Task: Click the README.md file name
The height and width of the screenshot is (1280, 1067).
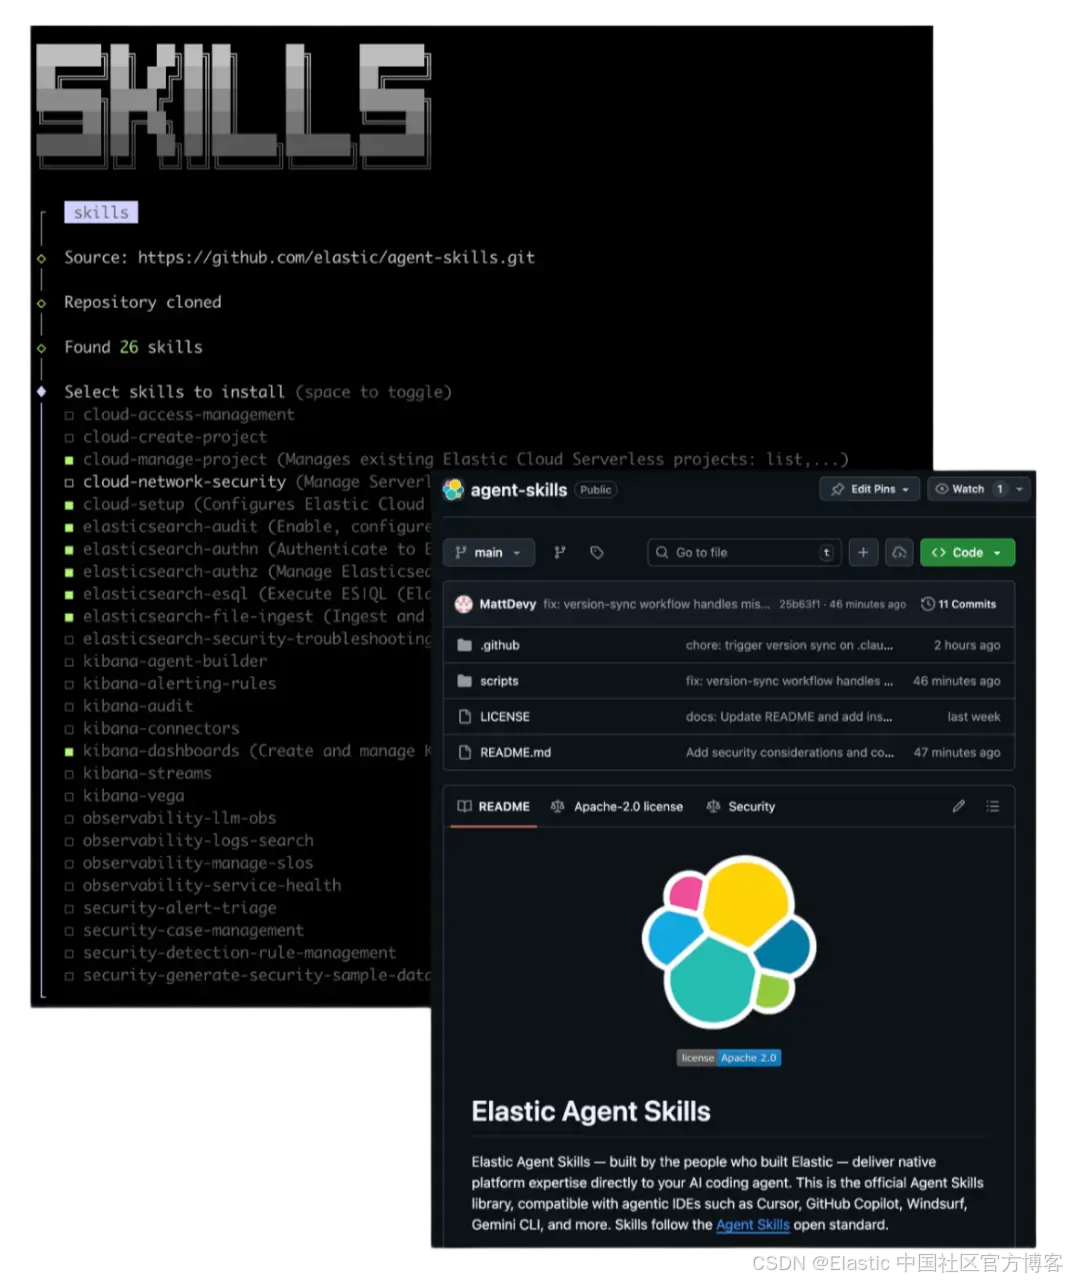Action: tap(515, 753)
